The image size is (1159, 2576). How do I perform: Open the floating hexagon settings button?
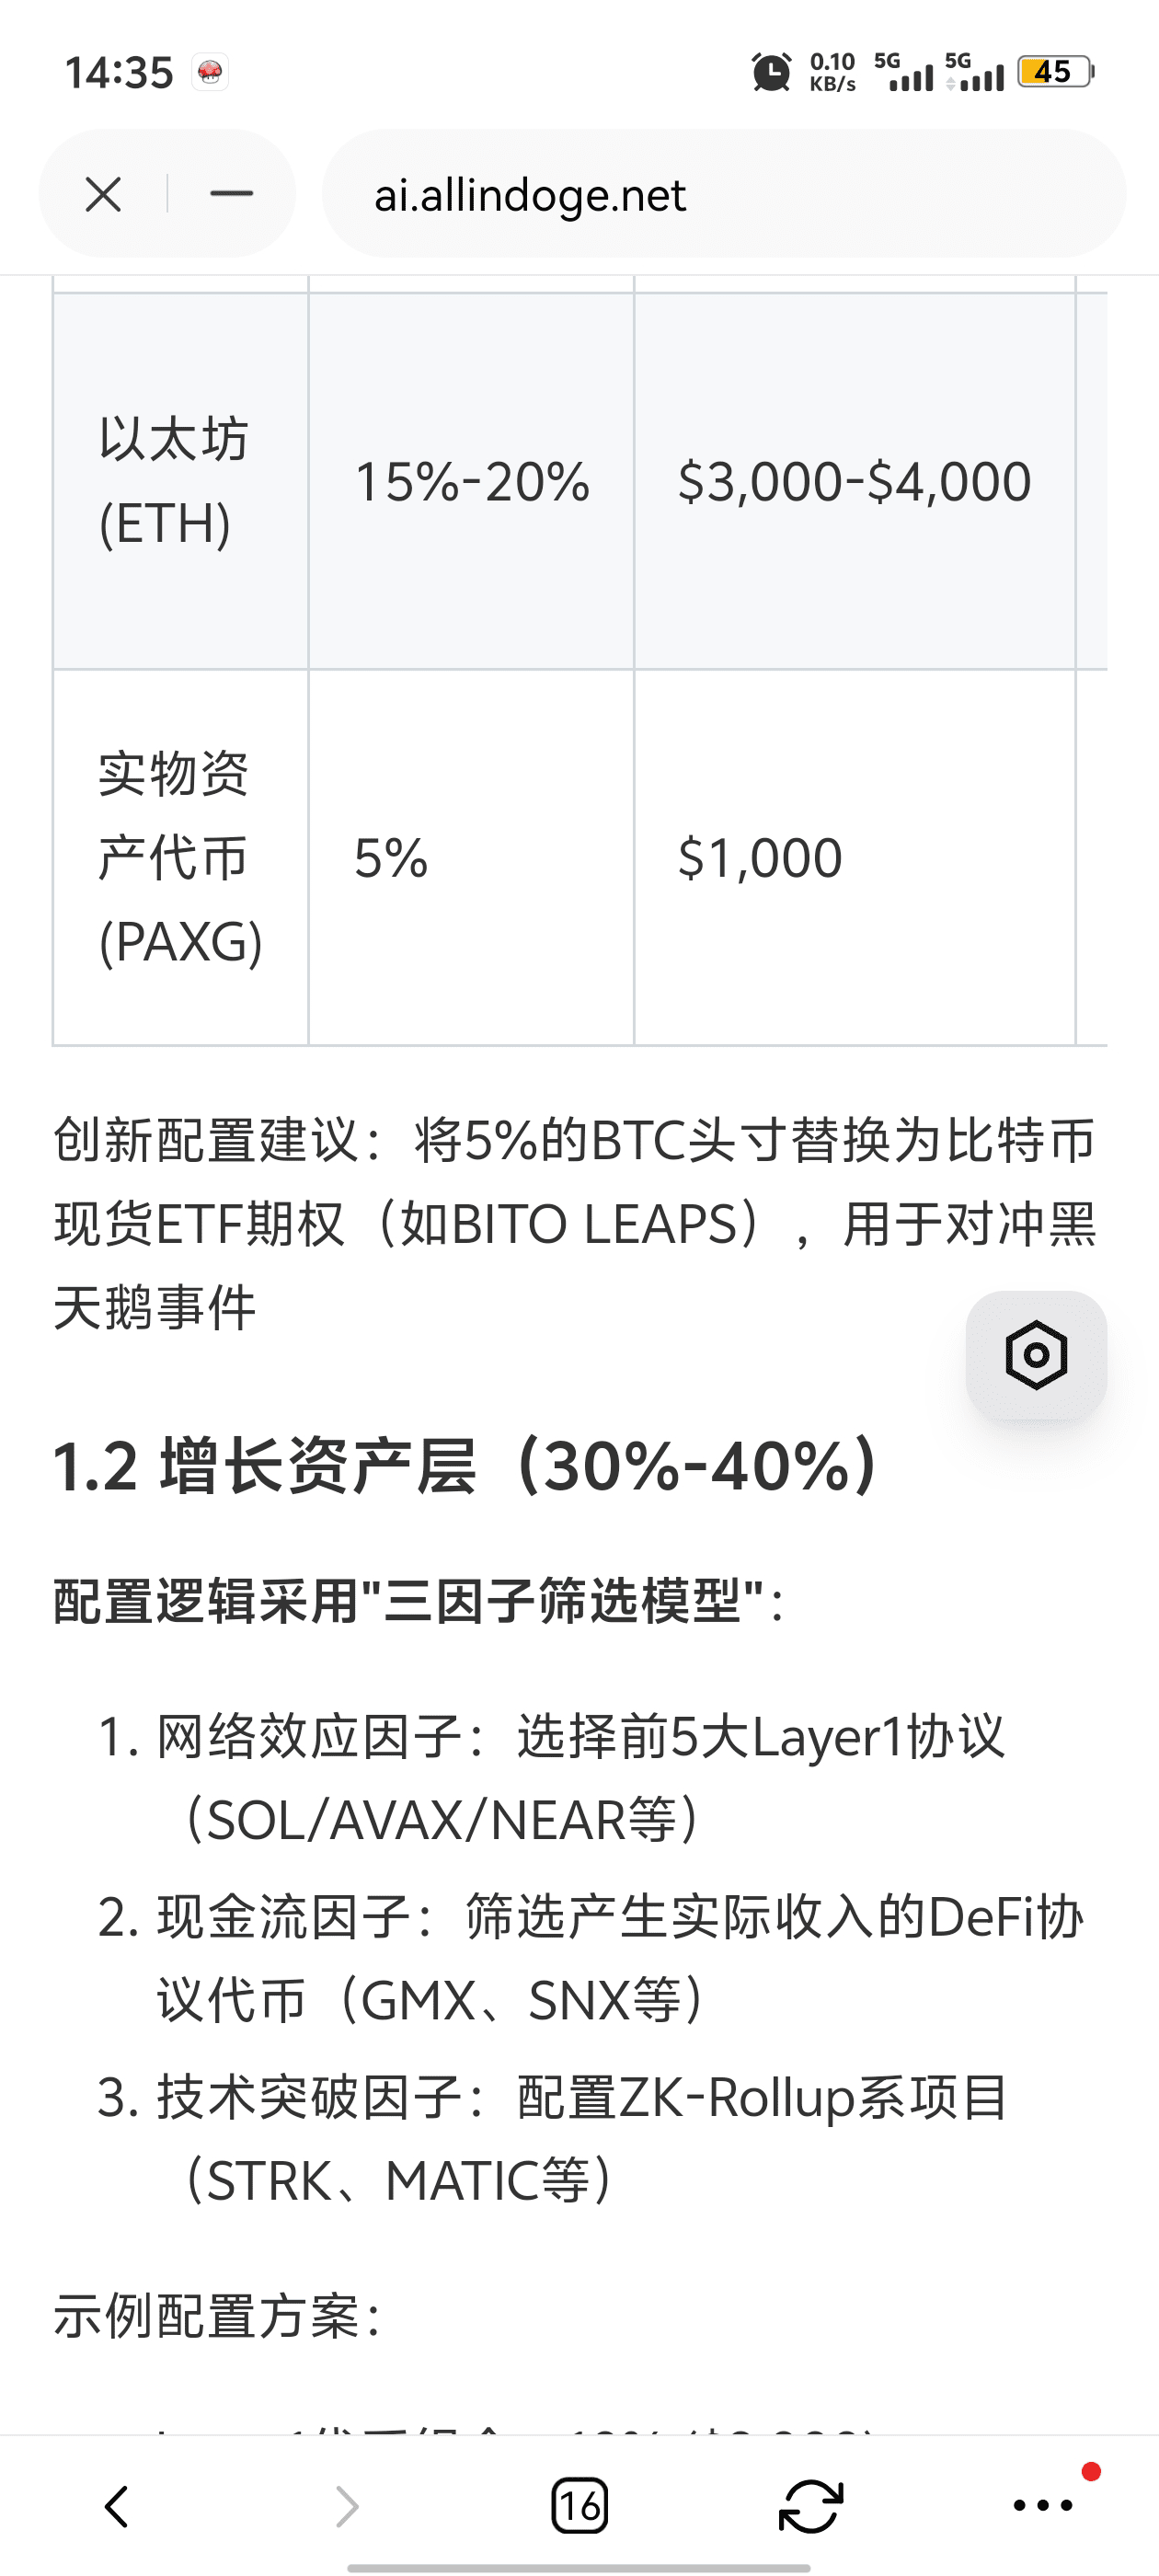tap(1036, 1355)
